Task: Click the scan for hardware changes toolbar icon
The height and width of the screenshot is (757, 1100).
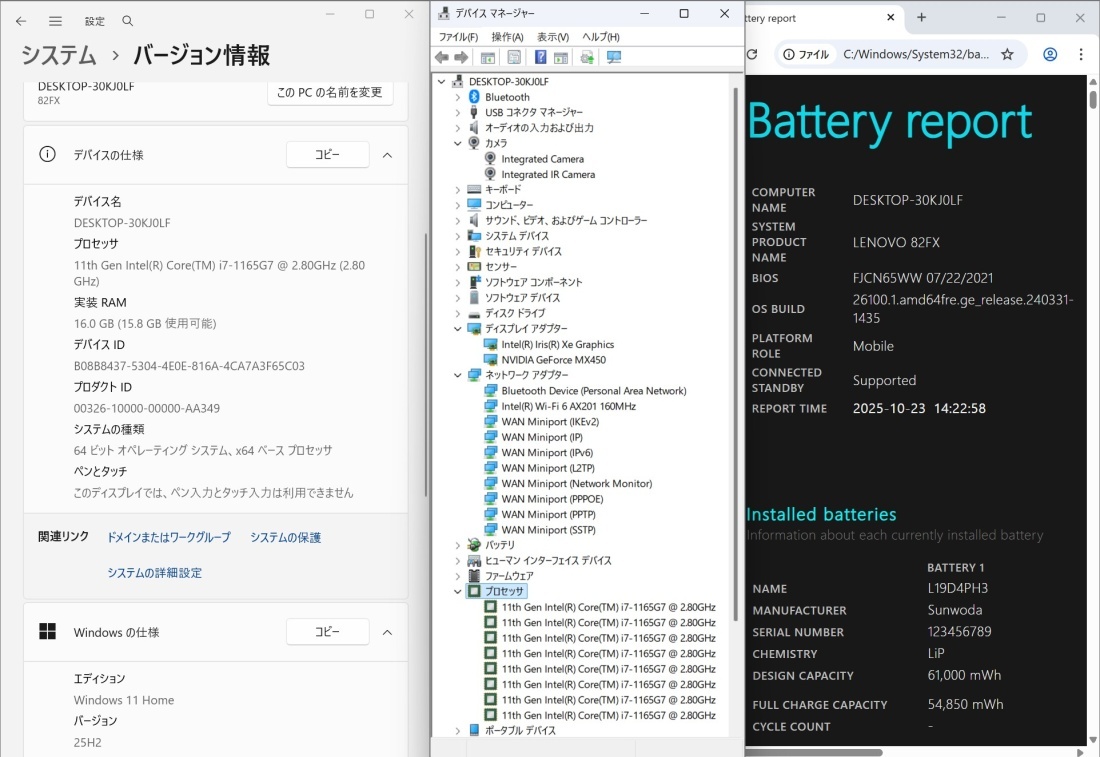Action: [614, 58]
